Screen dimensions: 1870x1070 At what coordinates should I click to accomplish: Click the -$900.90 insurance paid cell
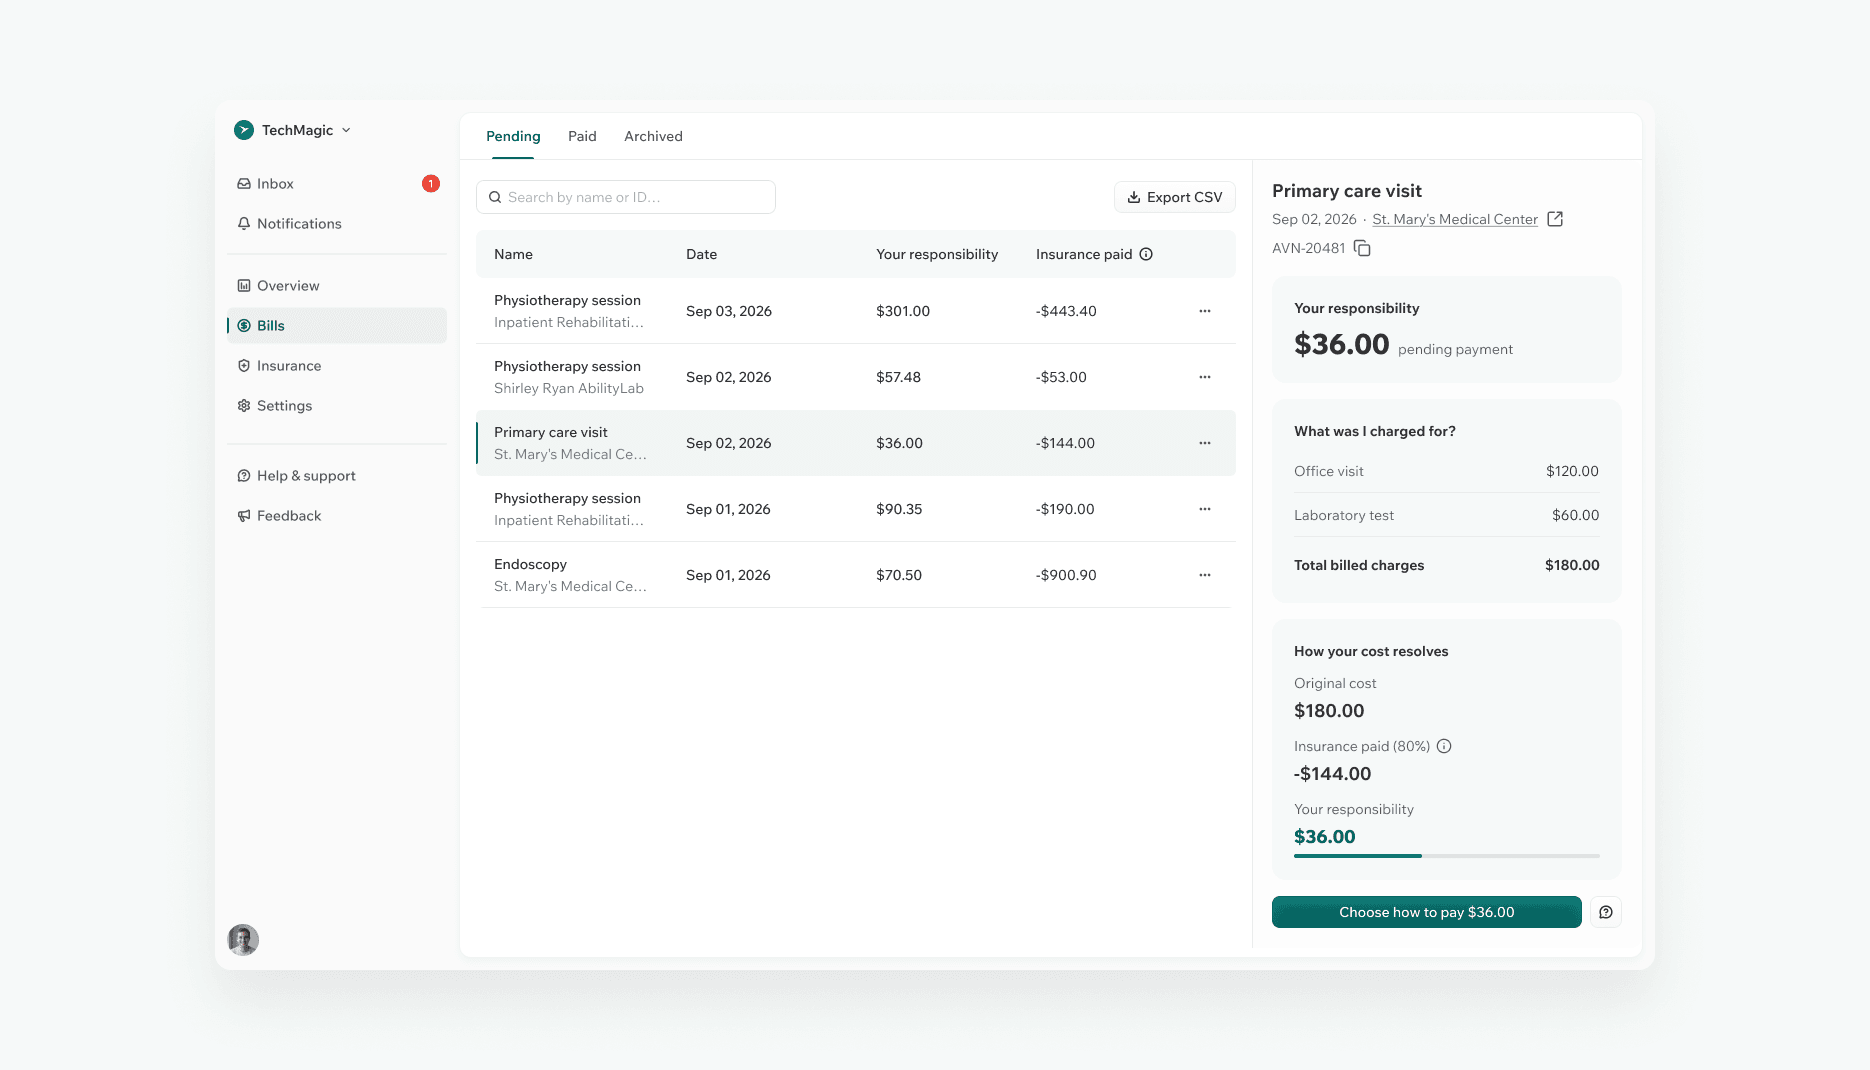point(1066,575)
